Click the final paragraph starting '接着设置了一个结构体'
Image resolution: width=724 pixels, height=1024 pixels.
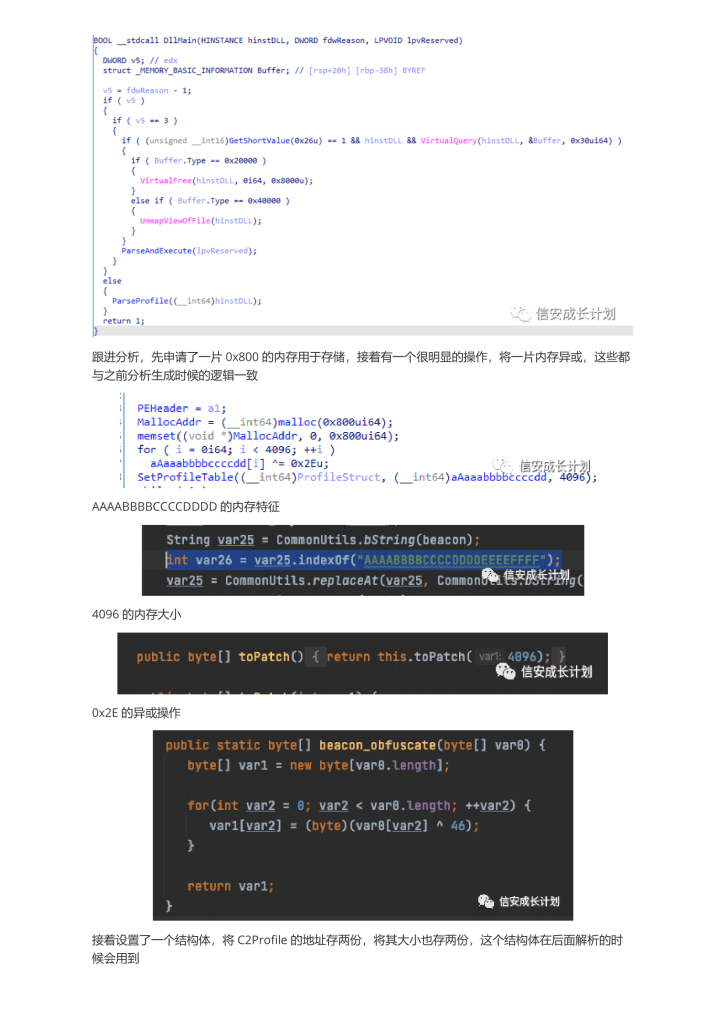357,949
